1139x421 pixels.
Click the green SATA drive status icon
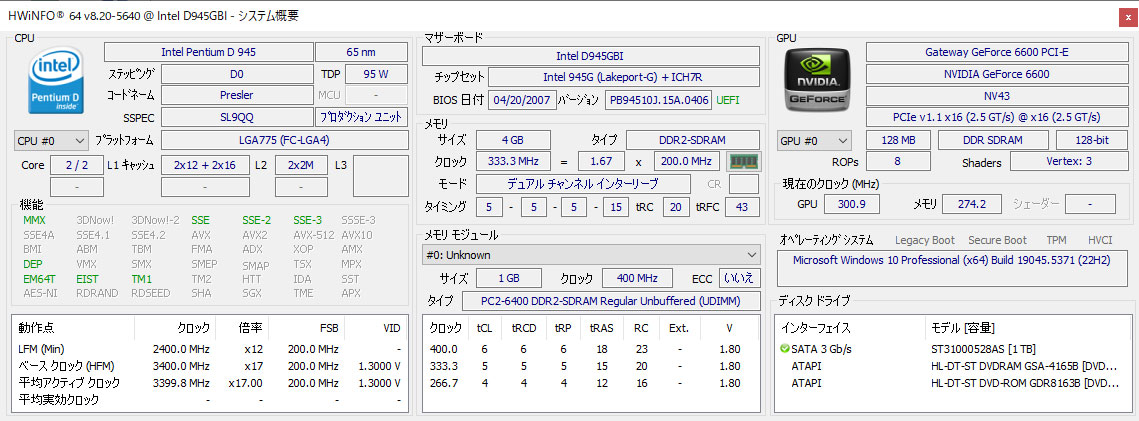(x=785, y=349)
